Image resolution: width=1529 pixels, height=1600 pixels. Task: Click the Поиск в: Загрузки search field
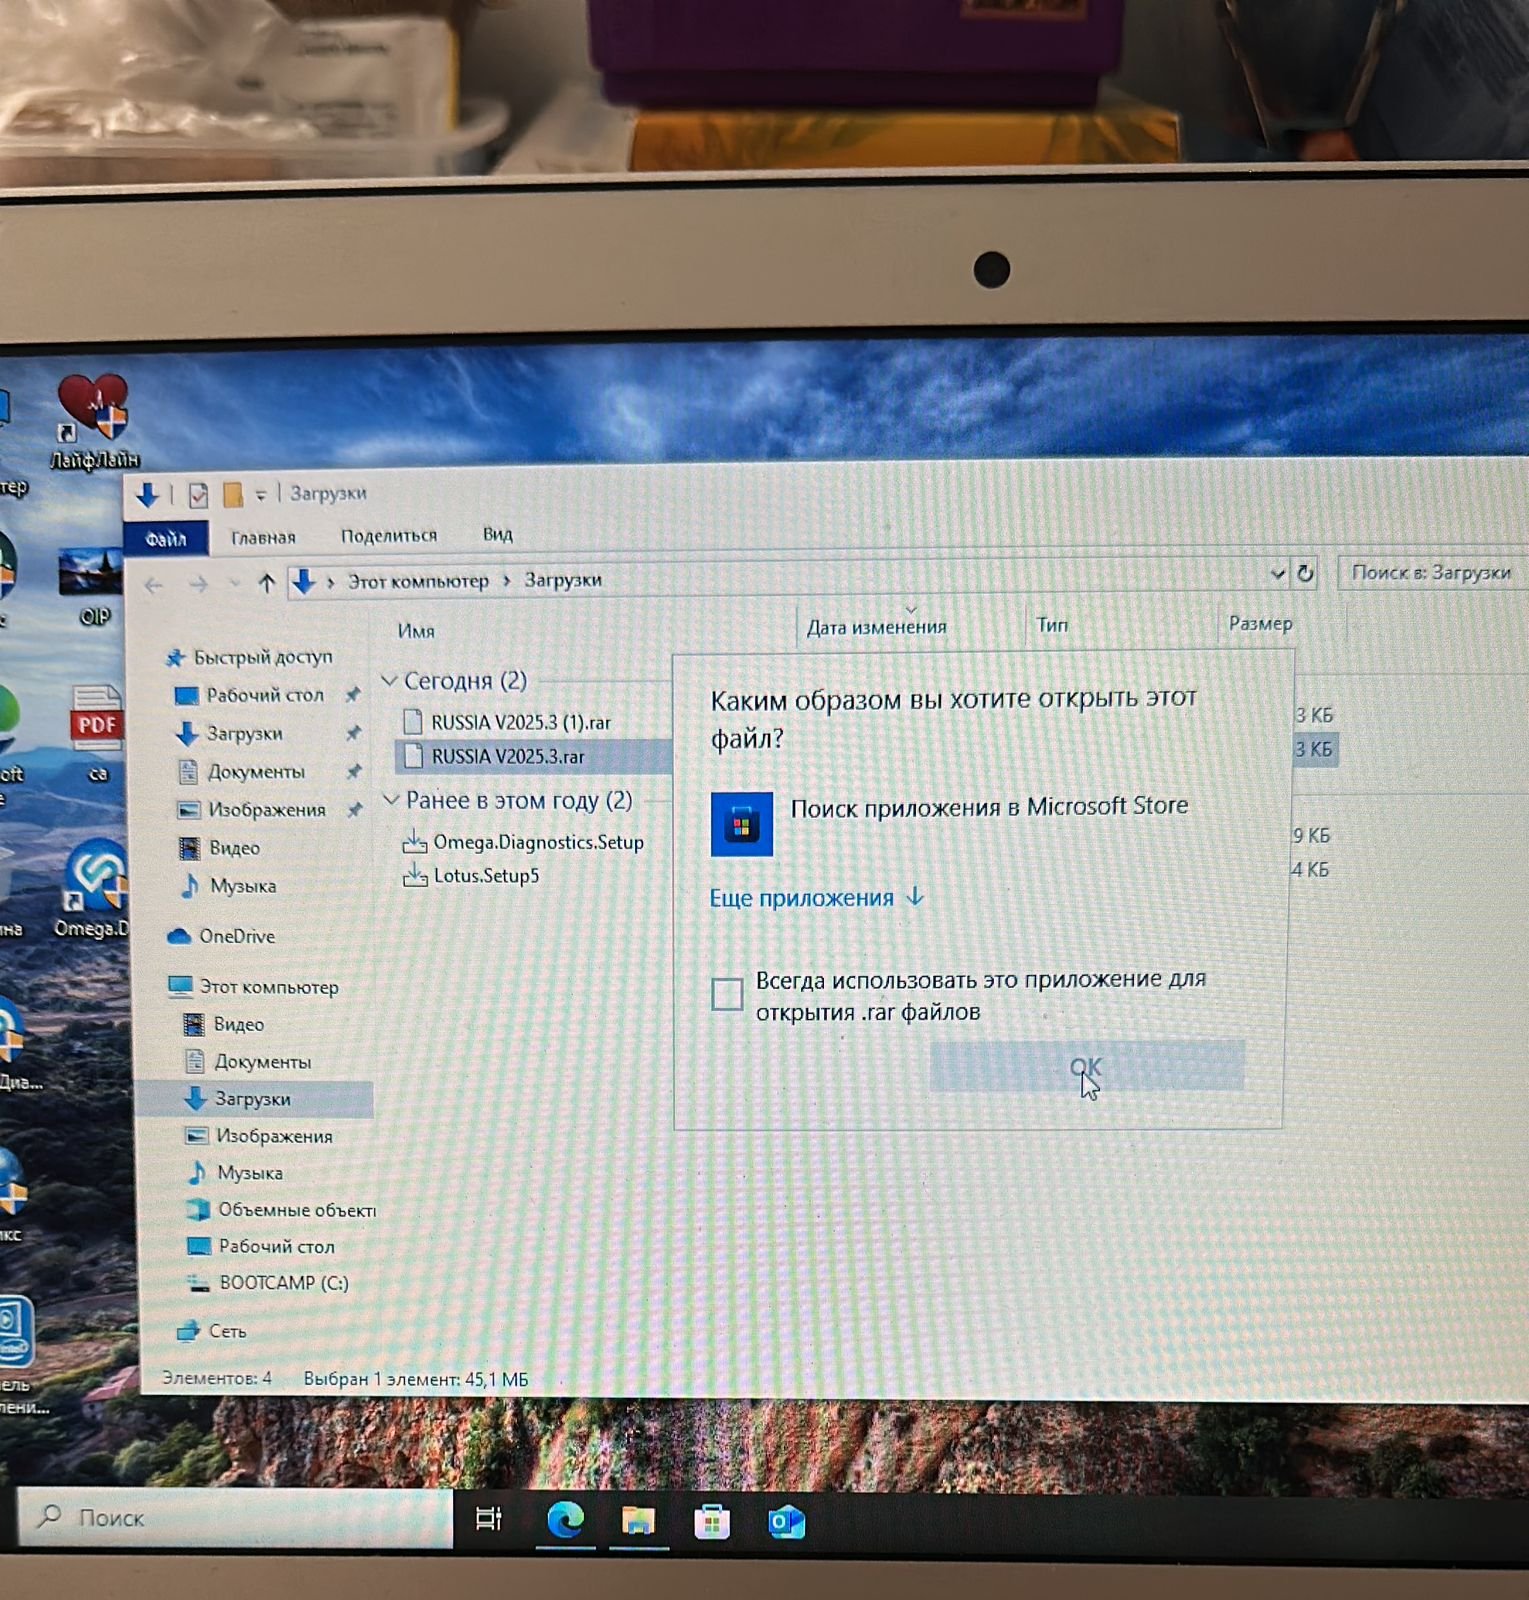pos(1430,573)
